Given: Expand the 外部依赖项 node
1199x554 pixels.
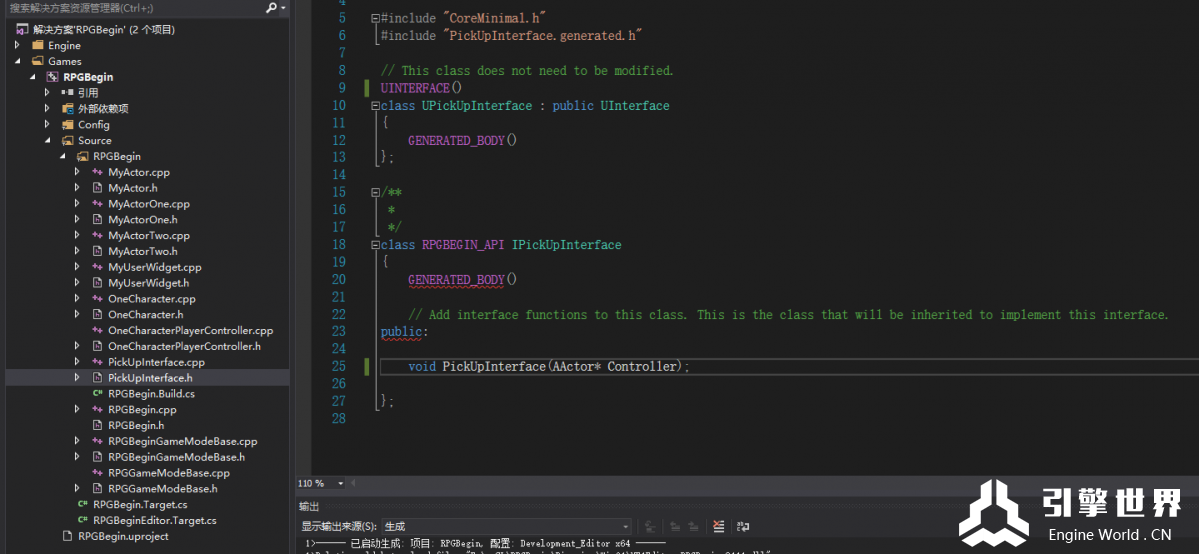Looking at the screenshot, I should (x=47, y=109).
